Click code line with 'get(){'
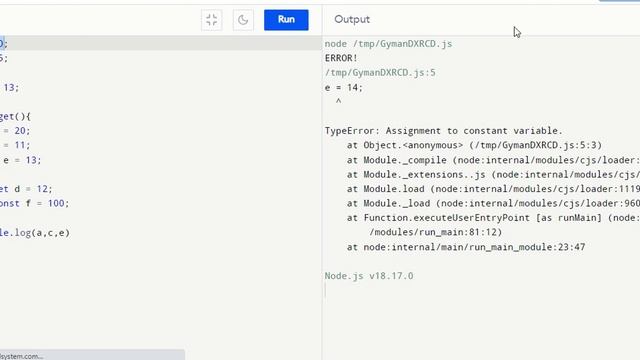This screenshot has width=640, height=360. (x=15, y=116)
